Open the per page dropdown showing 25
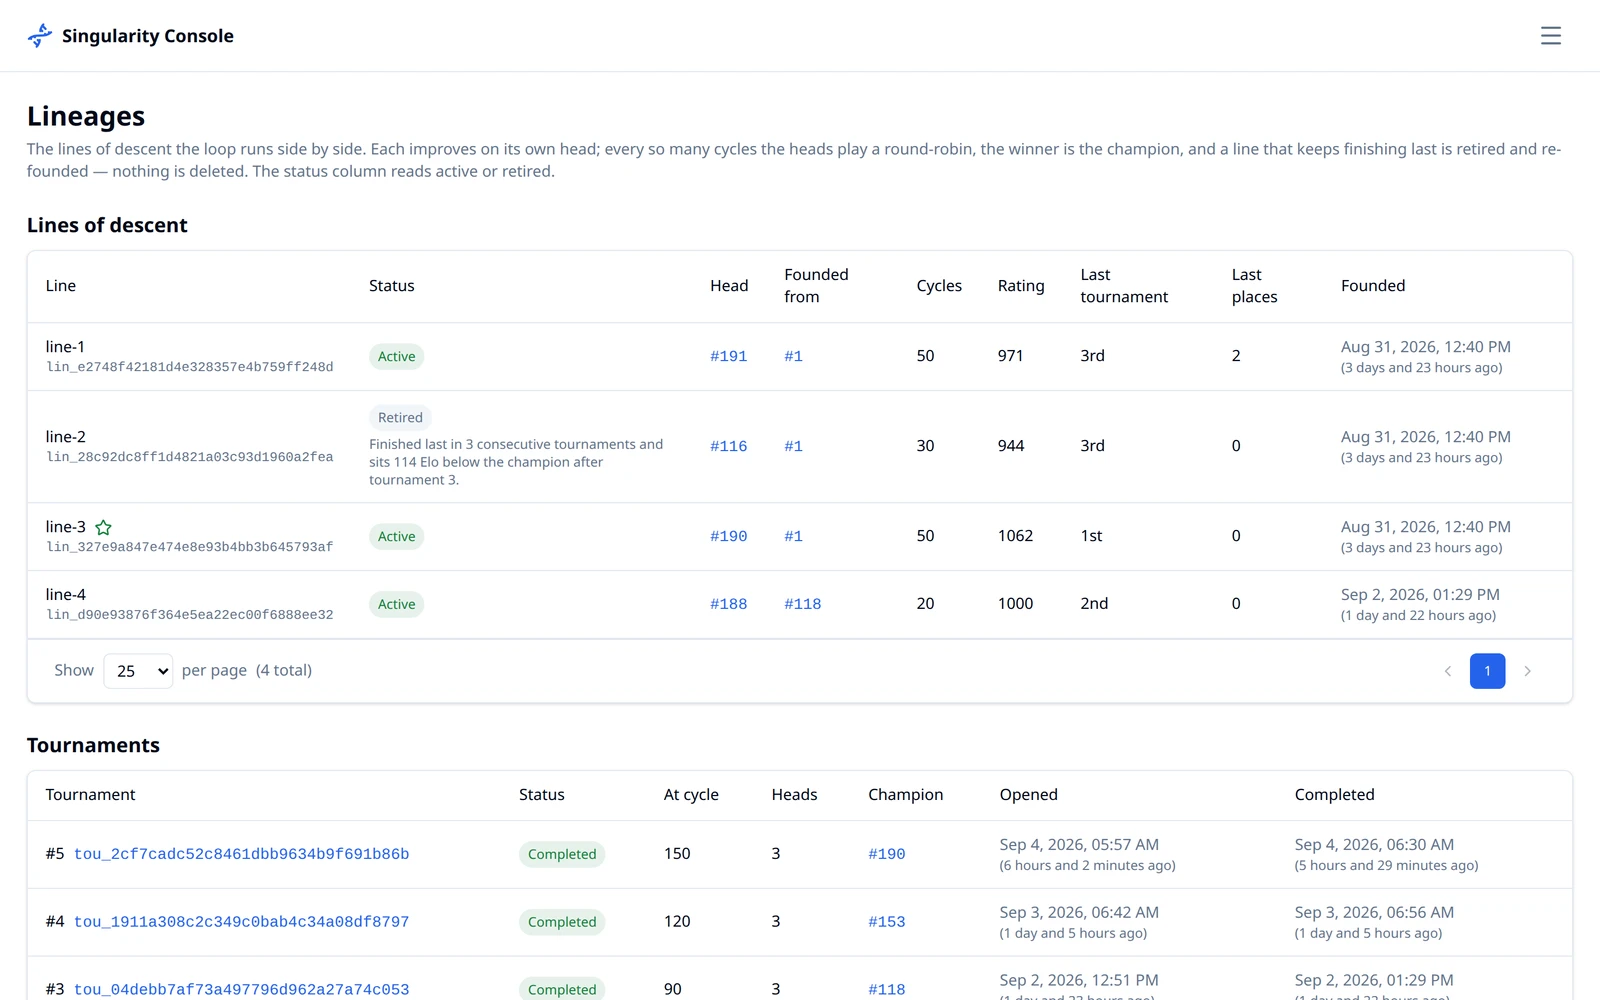This screenshot has width=1600, height=1000. coord(138,671)
